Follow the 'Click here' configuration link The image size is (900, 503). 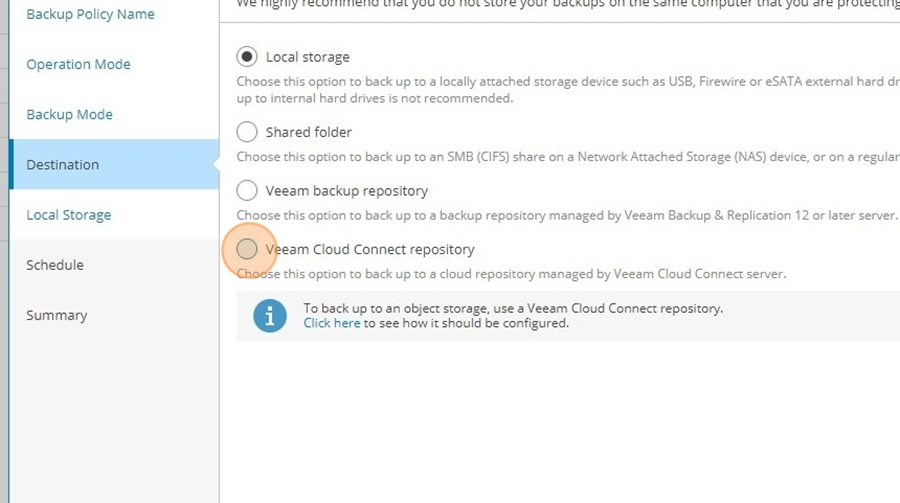click(332, 323)
